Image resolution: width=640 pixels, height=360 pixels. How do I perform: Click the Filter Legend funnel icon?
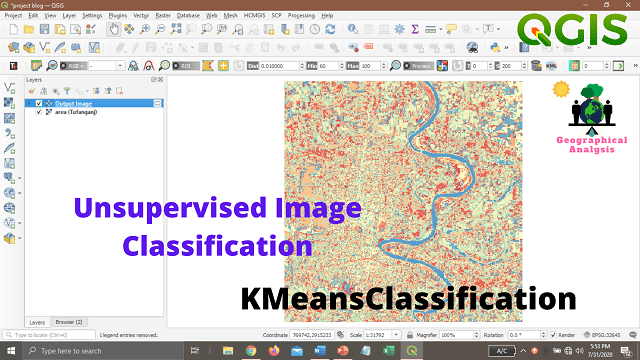(67, 91)
